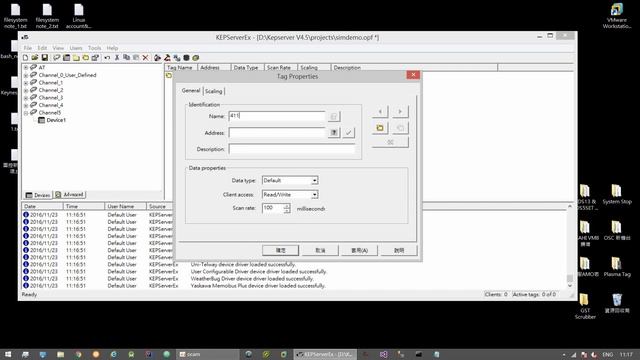Click the OK button in Tag Properties

280,250
